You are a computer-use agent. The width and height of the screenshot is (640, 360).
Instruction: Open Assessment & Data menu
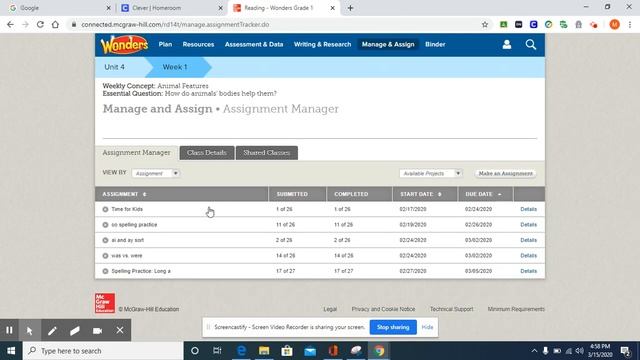coord(254,44)
